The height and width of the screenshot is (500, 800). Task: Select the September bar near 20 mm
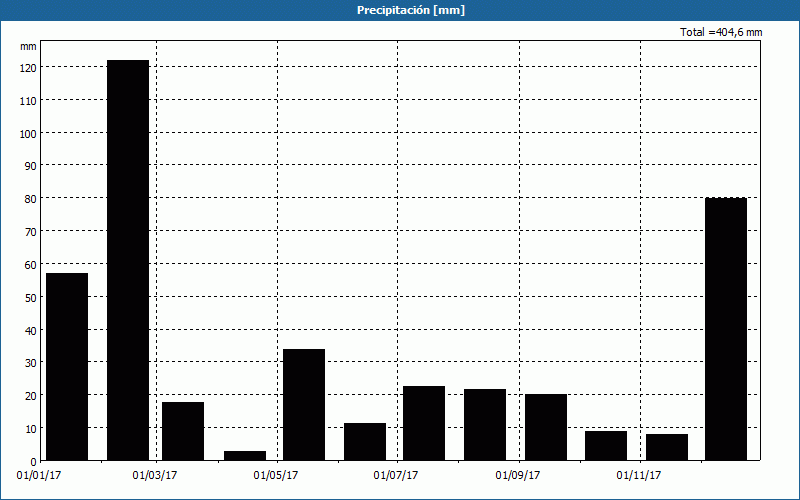[545, 427]
